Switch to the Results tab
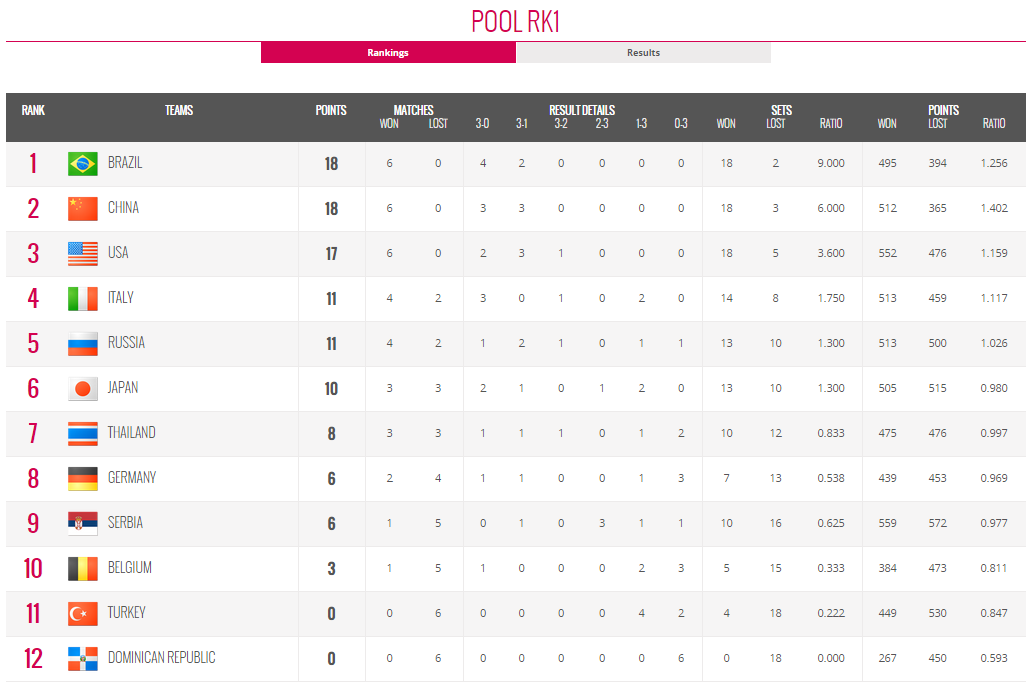This screenshot has height=690, width=1032. (x=643, y=53)
